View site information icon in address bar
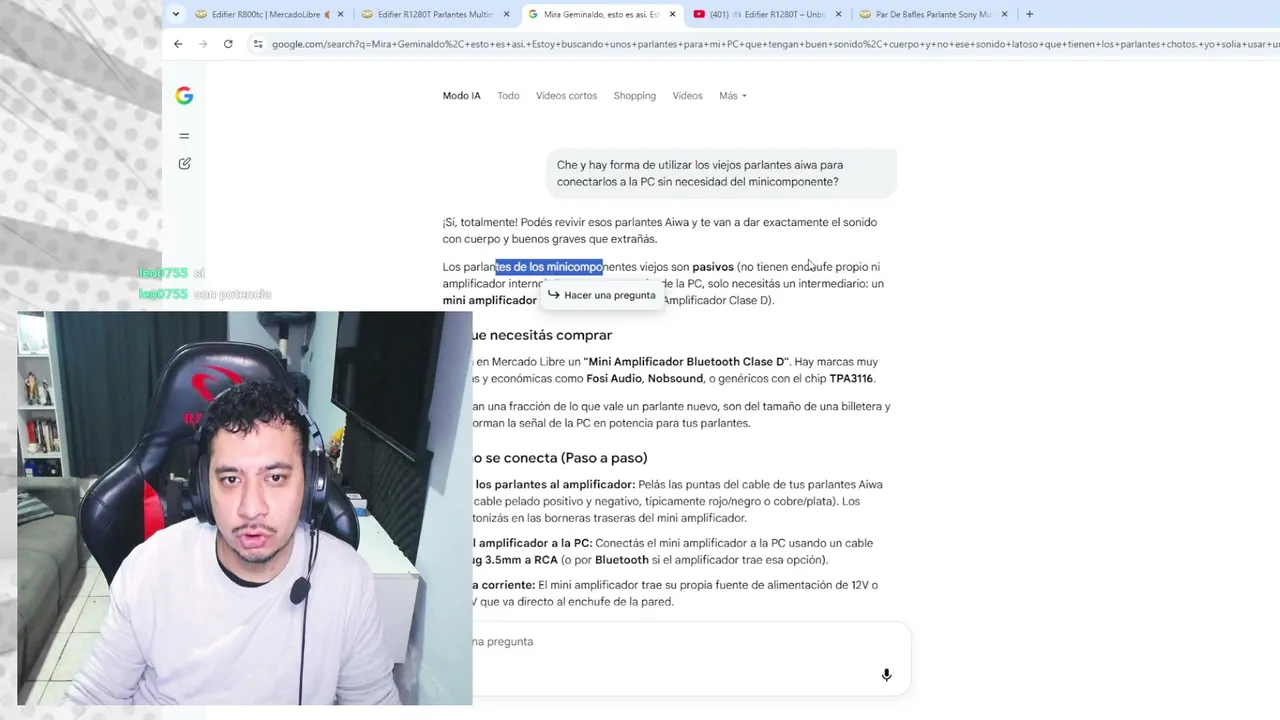This screenshot has width=1280, height=720. (x=258, y=44)
